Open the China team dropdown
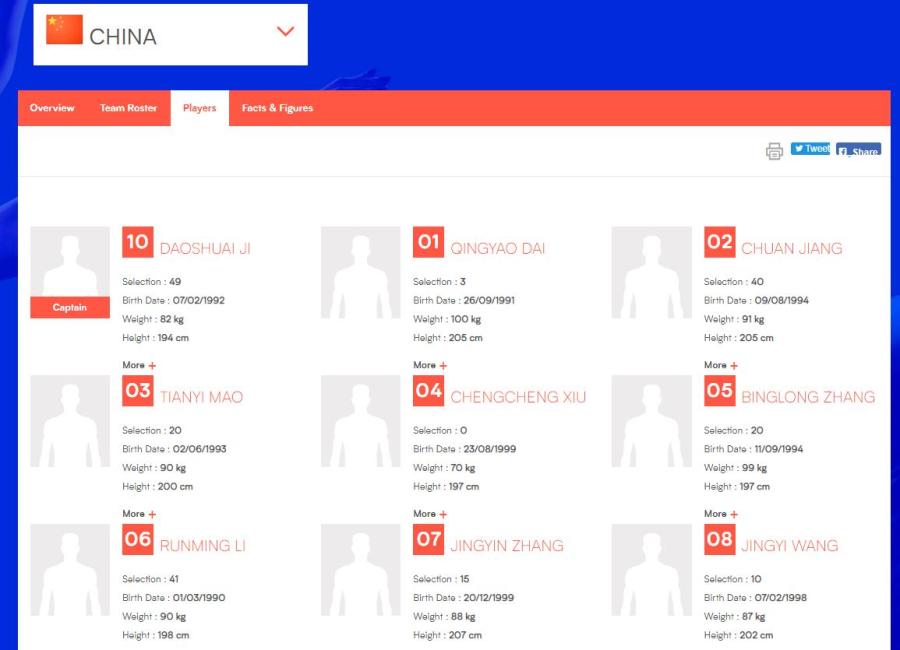The height and width of the screenshot is (650, 900). coord(285,32)
